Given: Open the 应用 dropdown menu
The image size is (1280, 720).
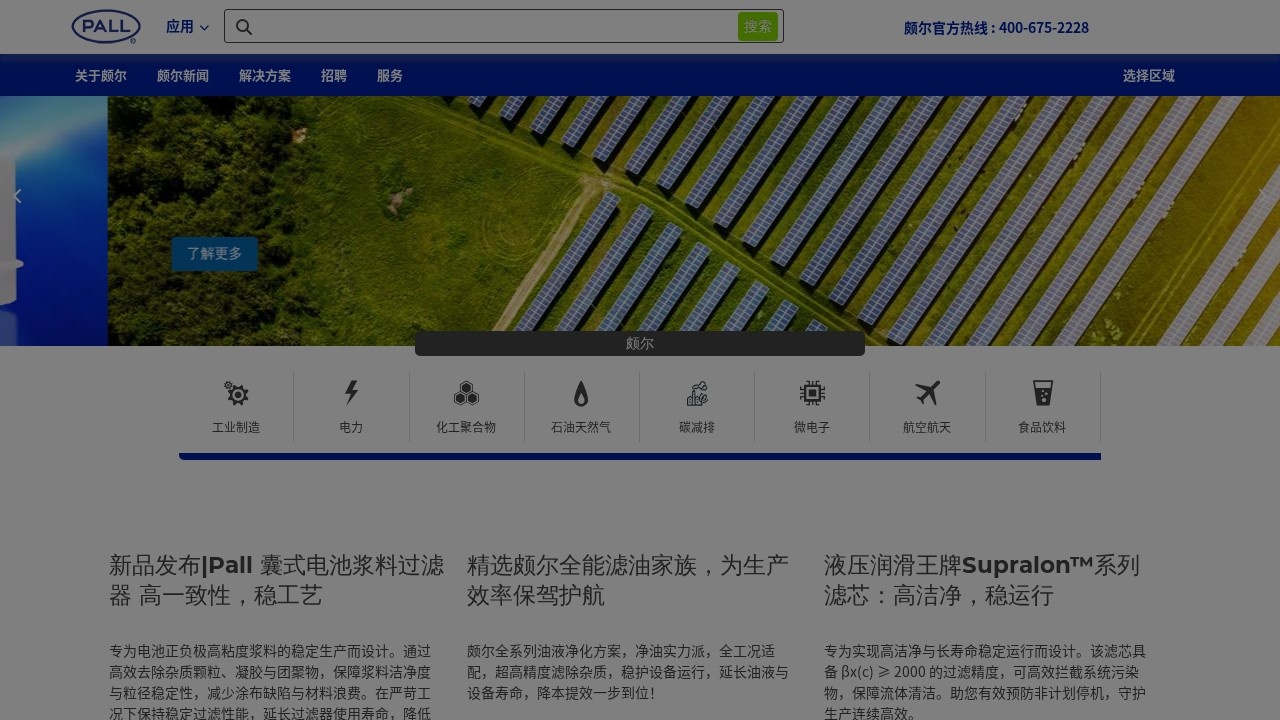Looking at the screenshot, I should click(187, 27).
